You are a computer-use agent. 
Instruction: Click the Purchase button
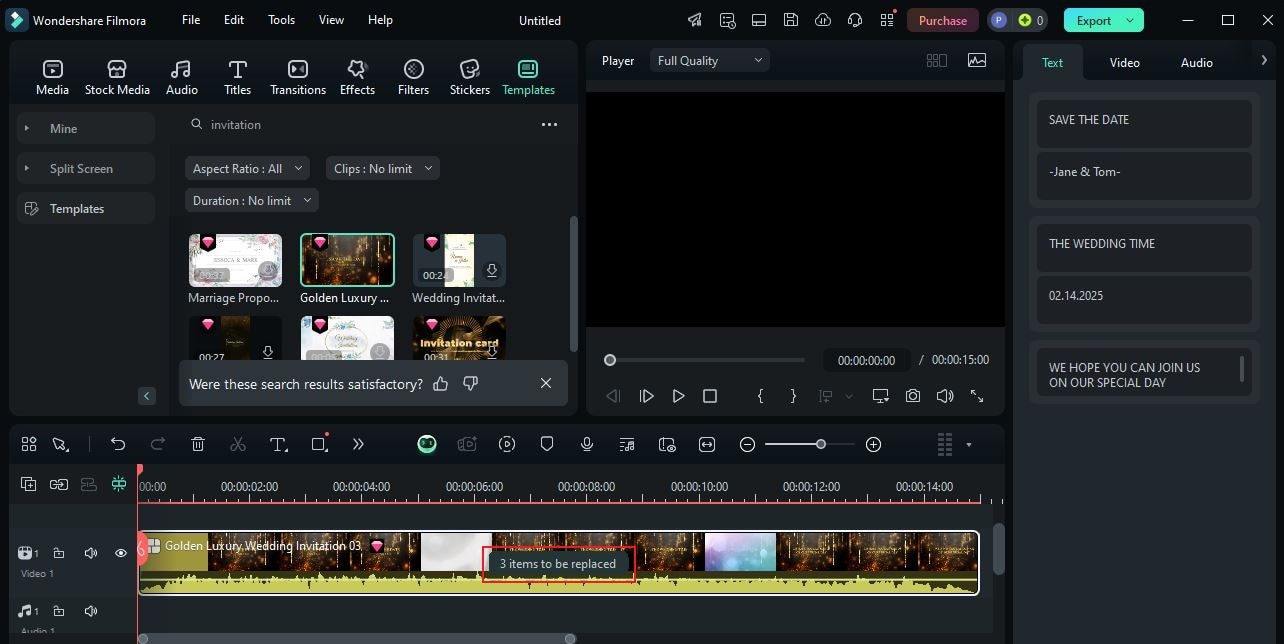point(943,20)
